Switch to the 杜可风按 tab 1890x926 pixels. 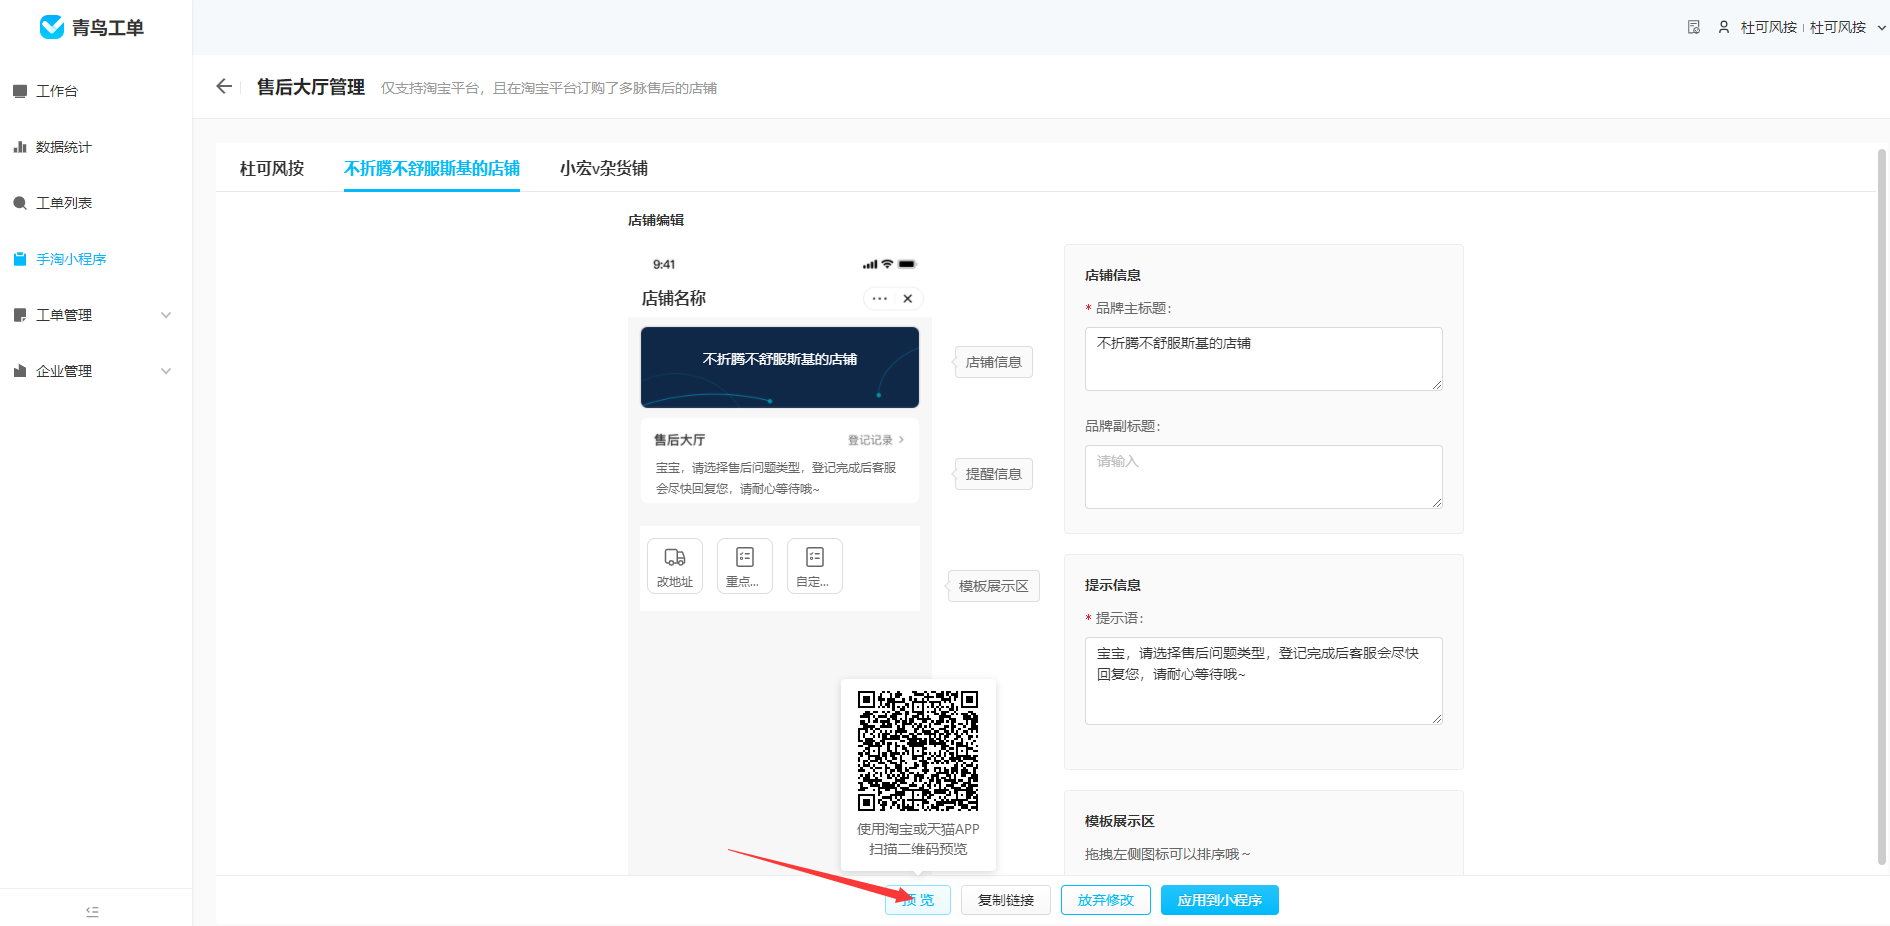coord(272,168)
